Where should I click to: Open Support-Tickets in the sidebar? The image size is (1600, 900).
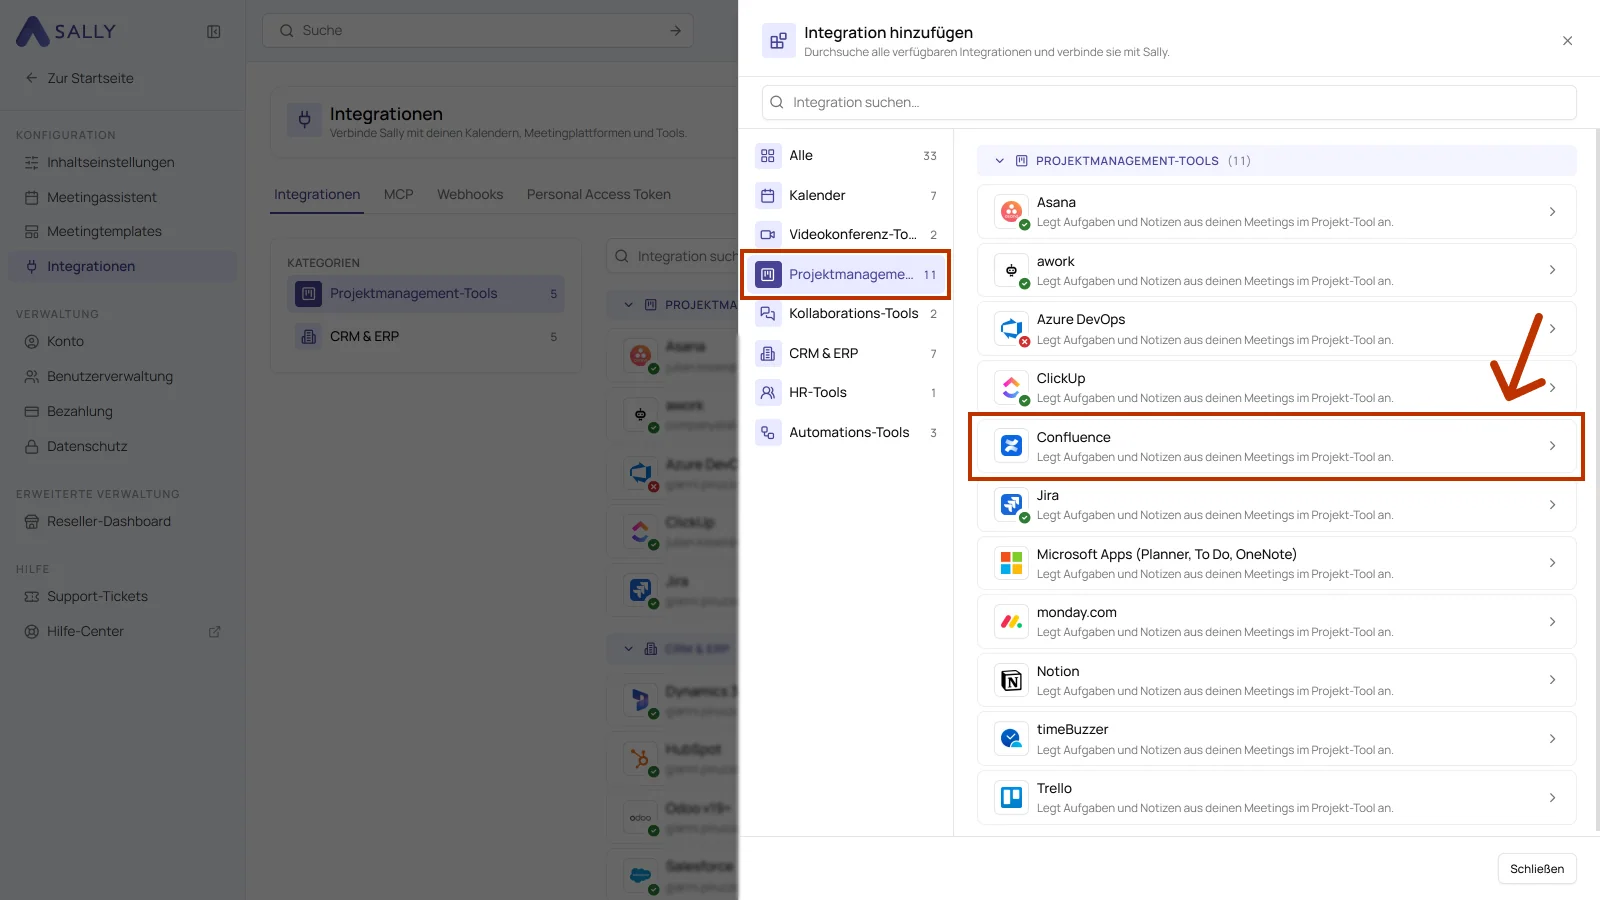point(122,596)
